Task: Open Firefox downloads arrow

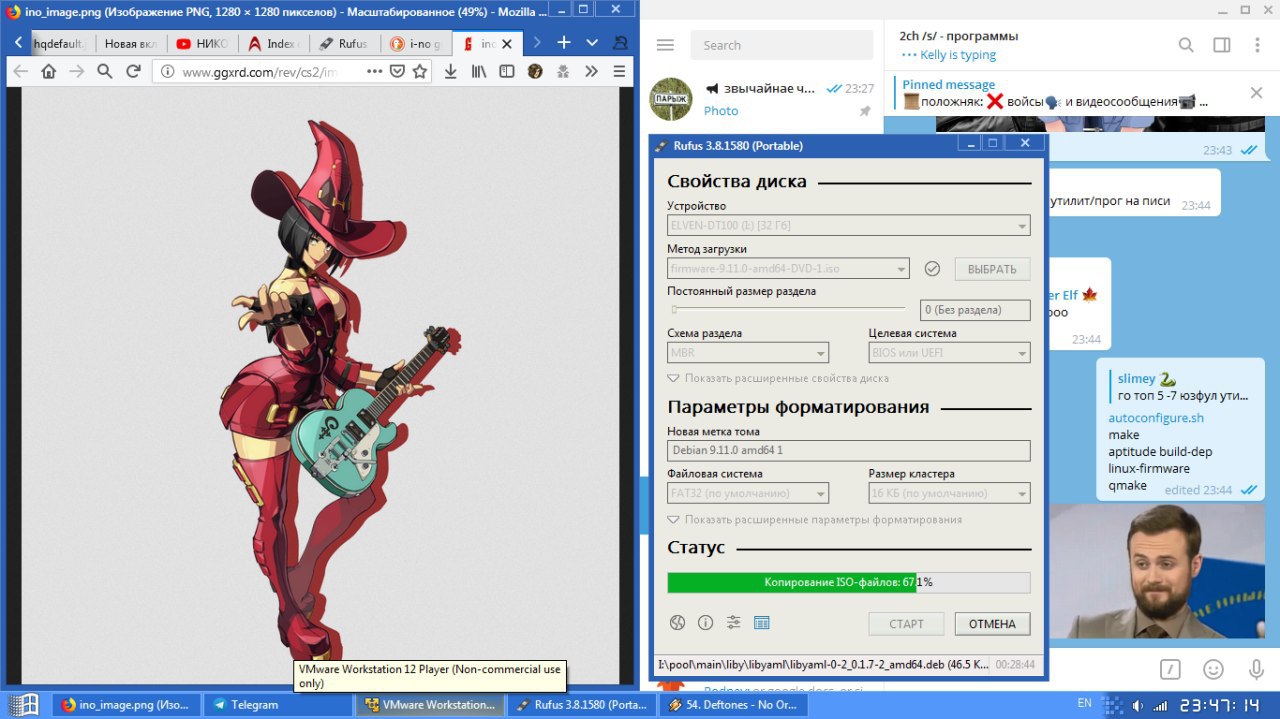Action: click(x=451, y=72)
